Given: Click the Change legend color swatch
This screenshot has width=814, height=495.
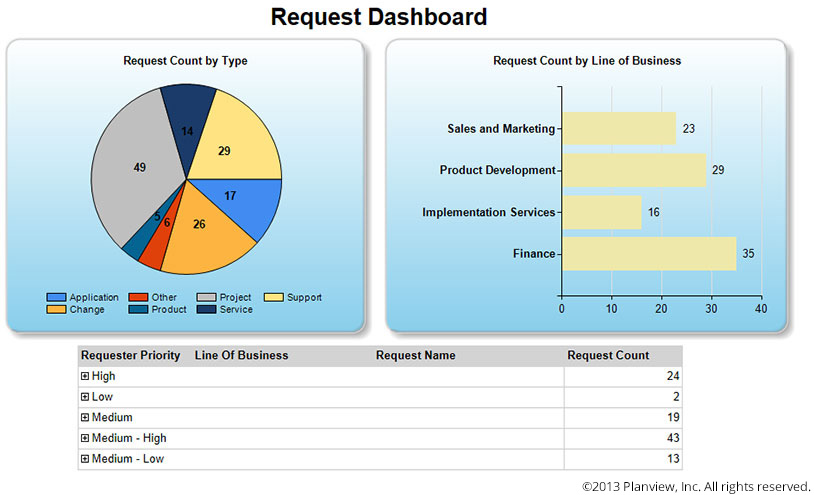Looking at the screenshot, I should [56, 309].
